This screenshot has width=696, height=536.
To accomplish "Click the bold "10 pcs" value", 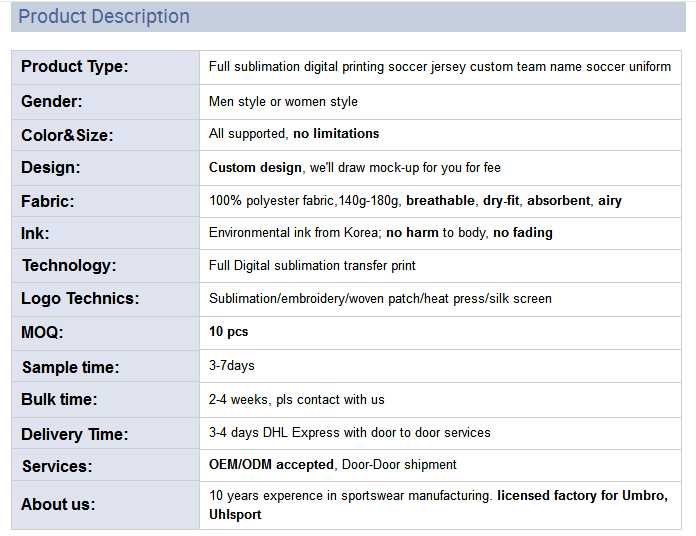I will (228, 331).
